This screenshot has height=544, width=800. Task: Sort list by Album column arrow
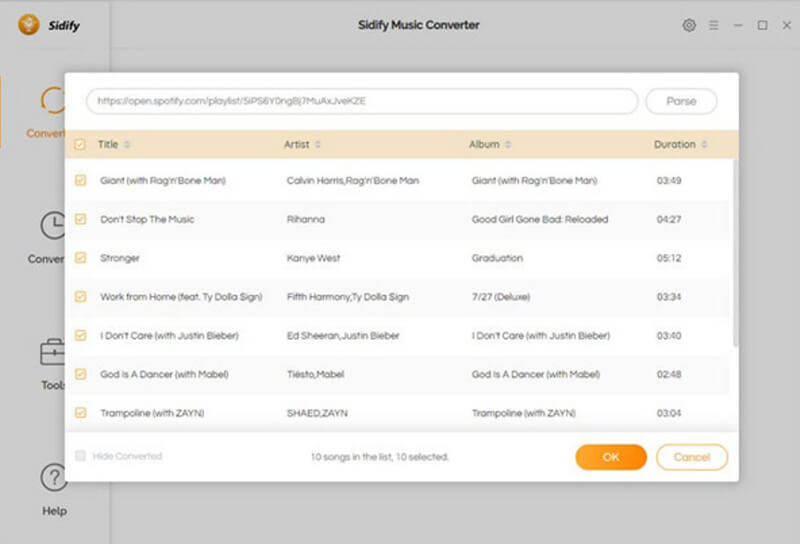(508, 145)
